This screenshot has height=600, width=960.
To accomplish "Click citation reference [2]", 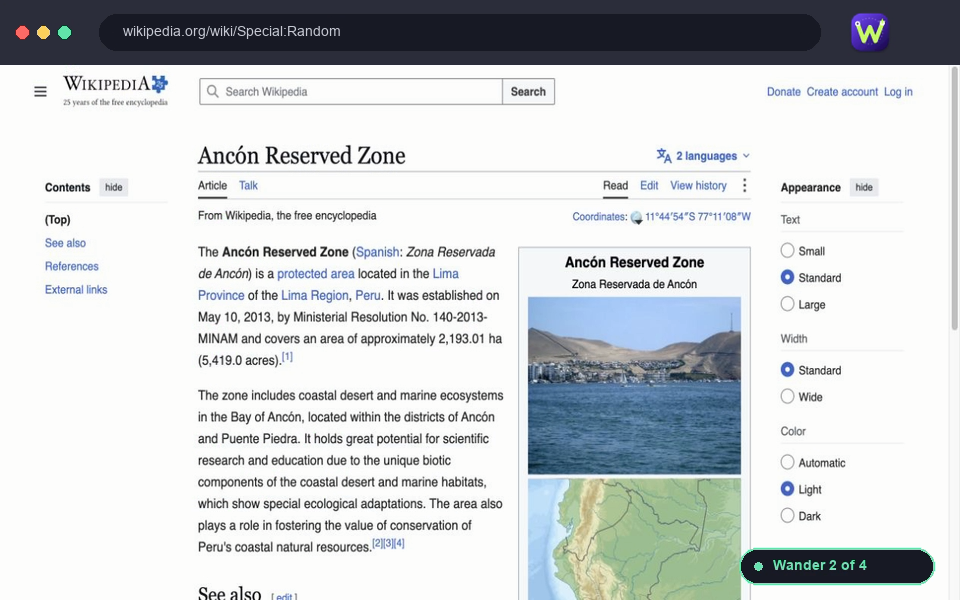I will [377, 543].
